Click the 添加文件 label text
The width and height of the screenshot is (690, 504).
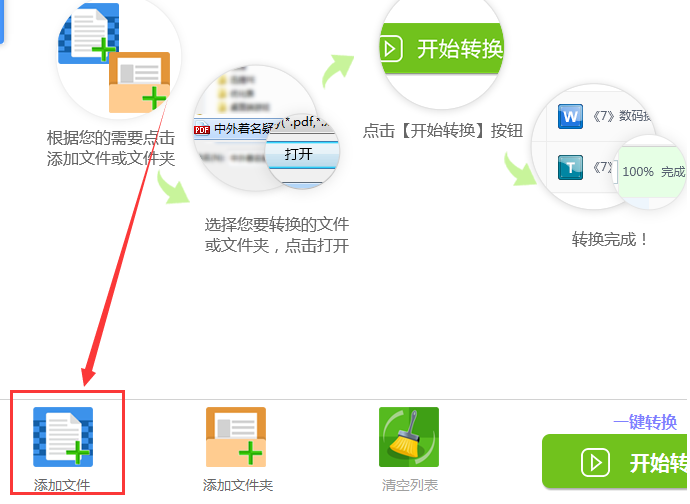pyautogui.click(x=62, y=485)
